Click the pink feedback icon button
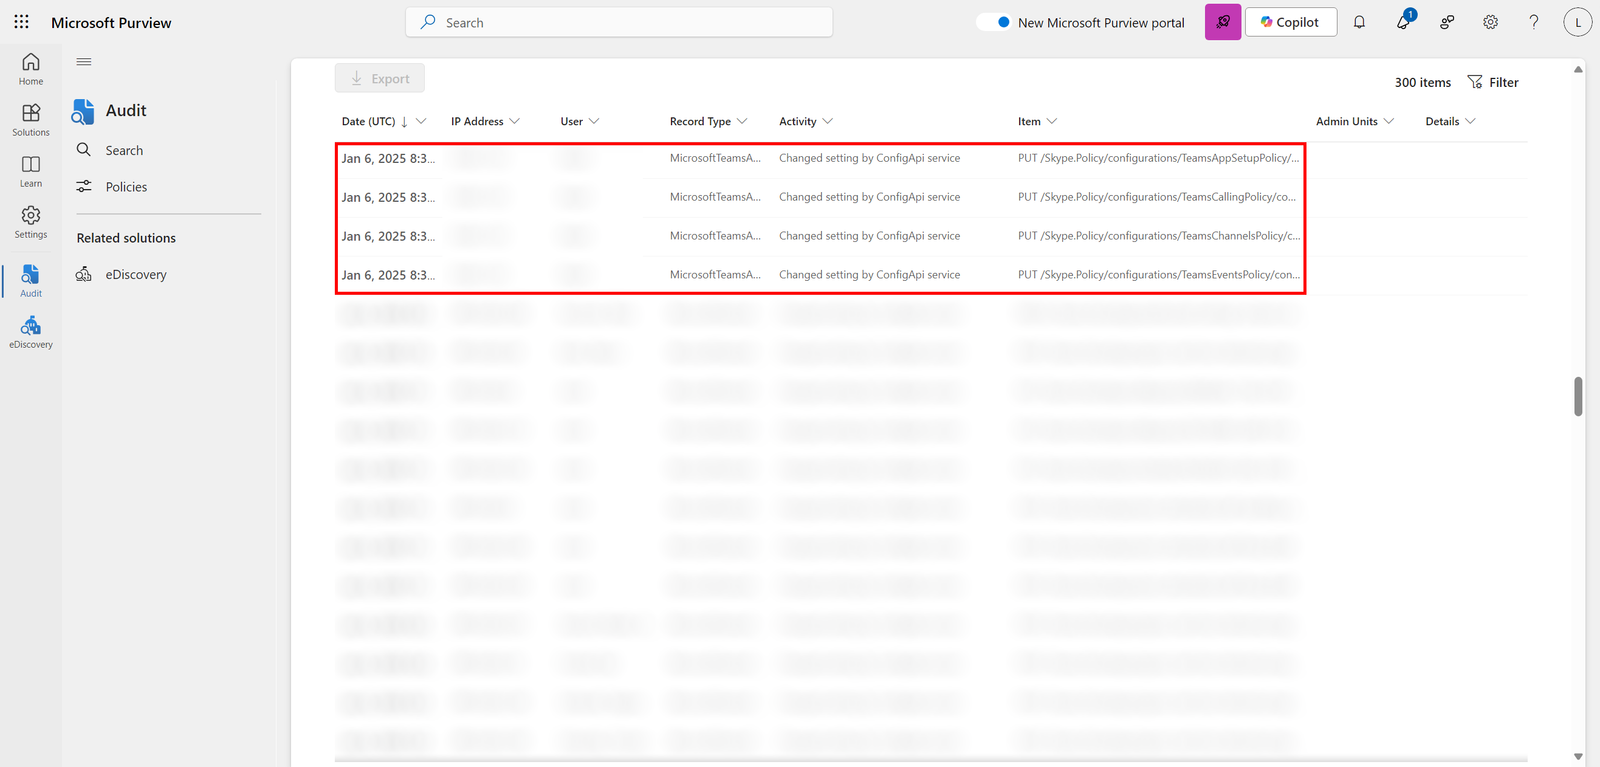The width and height of the screenshot is (1600, 767). pos(1223,22)
